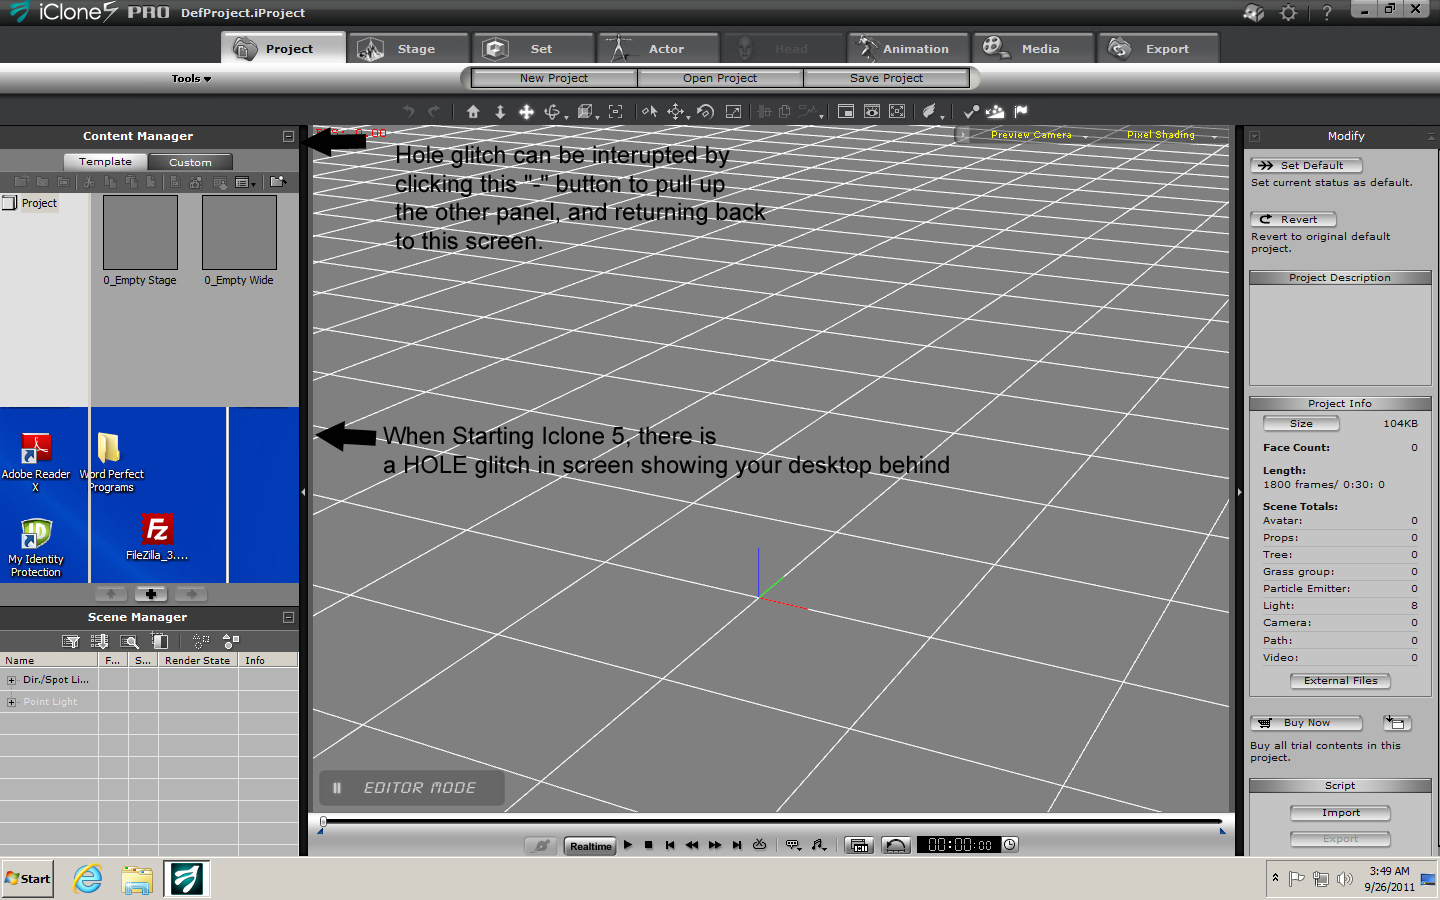Collapse the right Modify panel arrow
1440x900 pixels.
click(x=1240, y=492)
